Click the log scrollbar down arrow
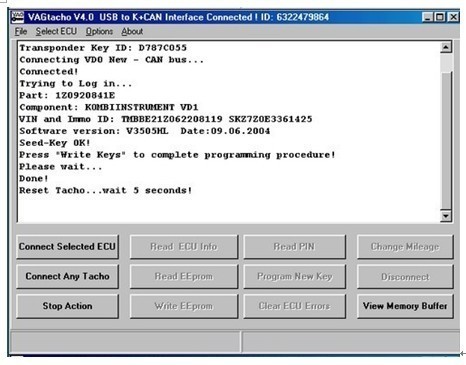 446,216
